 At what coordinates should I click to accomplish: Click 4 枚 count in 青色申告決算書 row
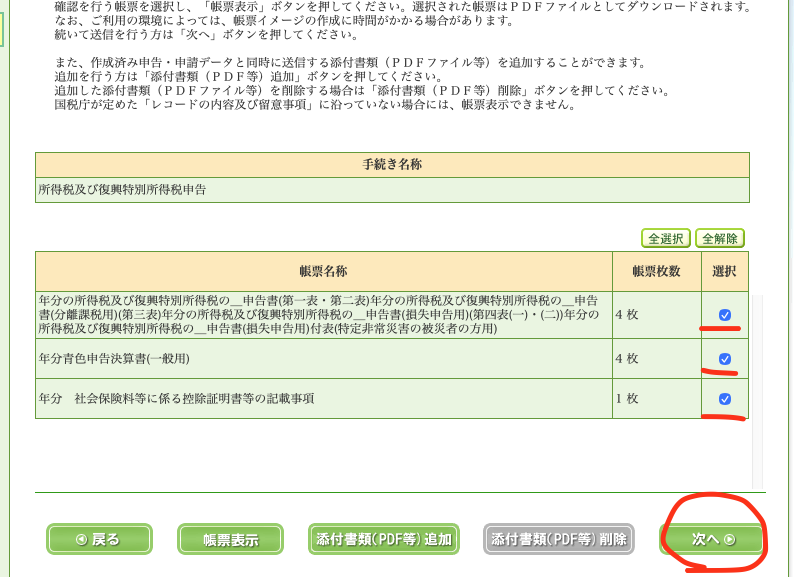[x=627, y=359]
